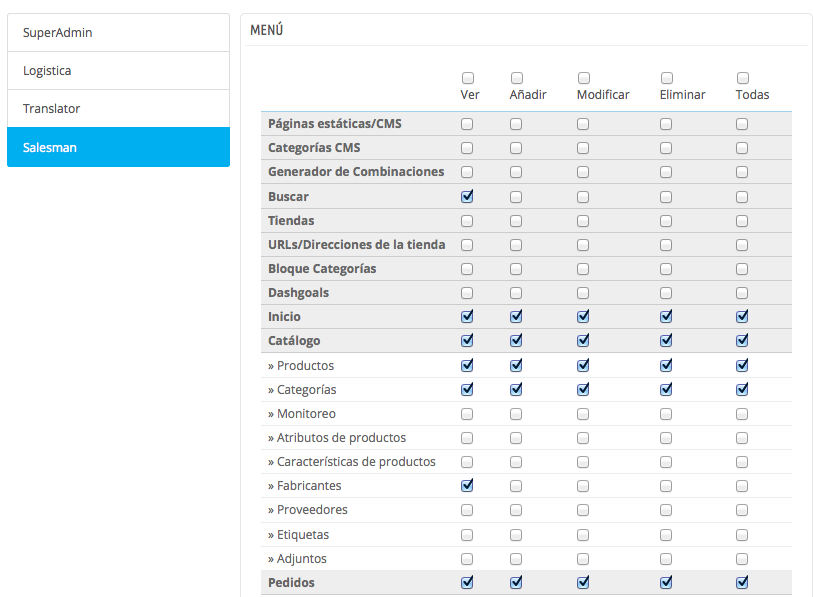Viewport: 813px width, 597px height.
Task: Uncheck the Ver permission for Buscar
Action: pyautogui.click(x=467, y=197)
